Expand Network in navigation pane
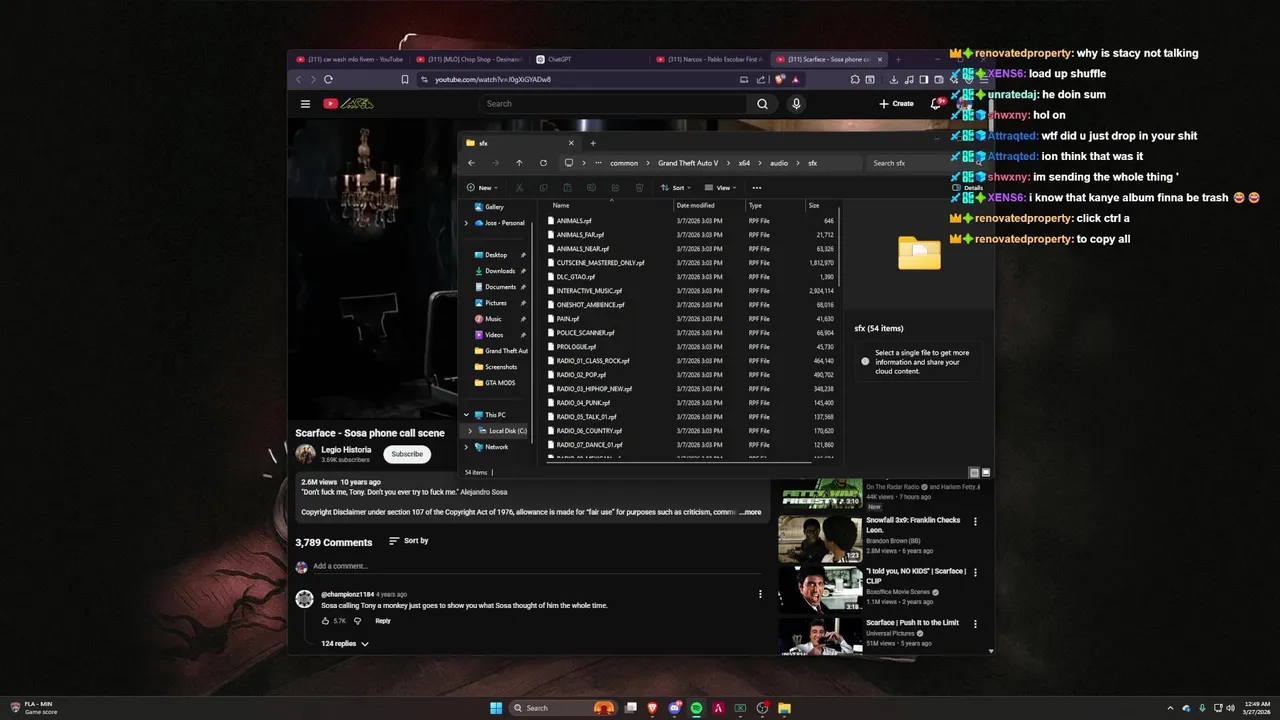This screenshot has height=720, width=1280. [466, 447]
